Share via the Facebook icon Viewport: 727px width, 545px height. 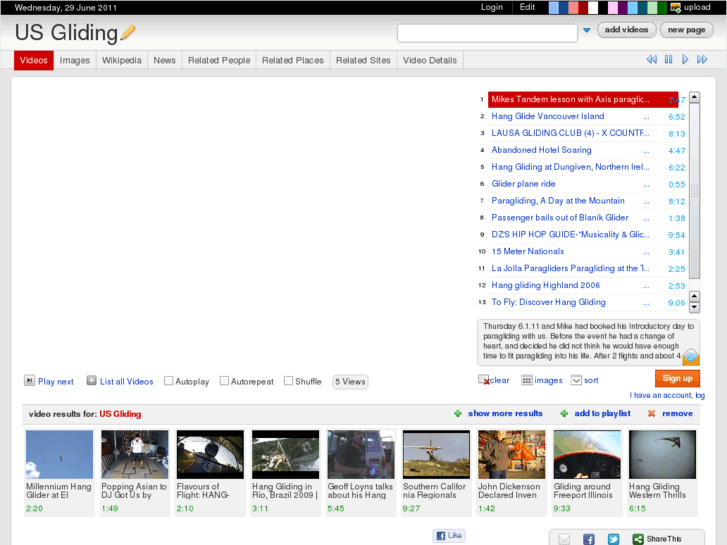[589, 539]
